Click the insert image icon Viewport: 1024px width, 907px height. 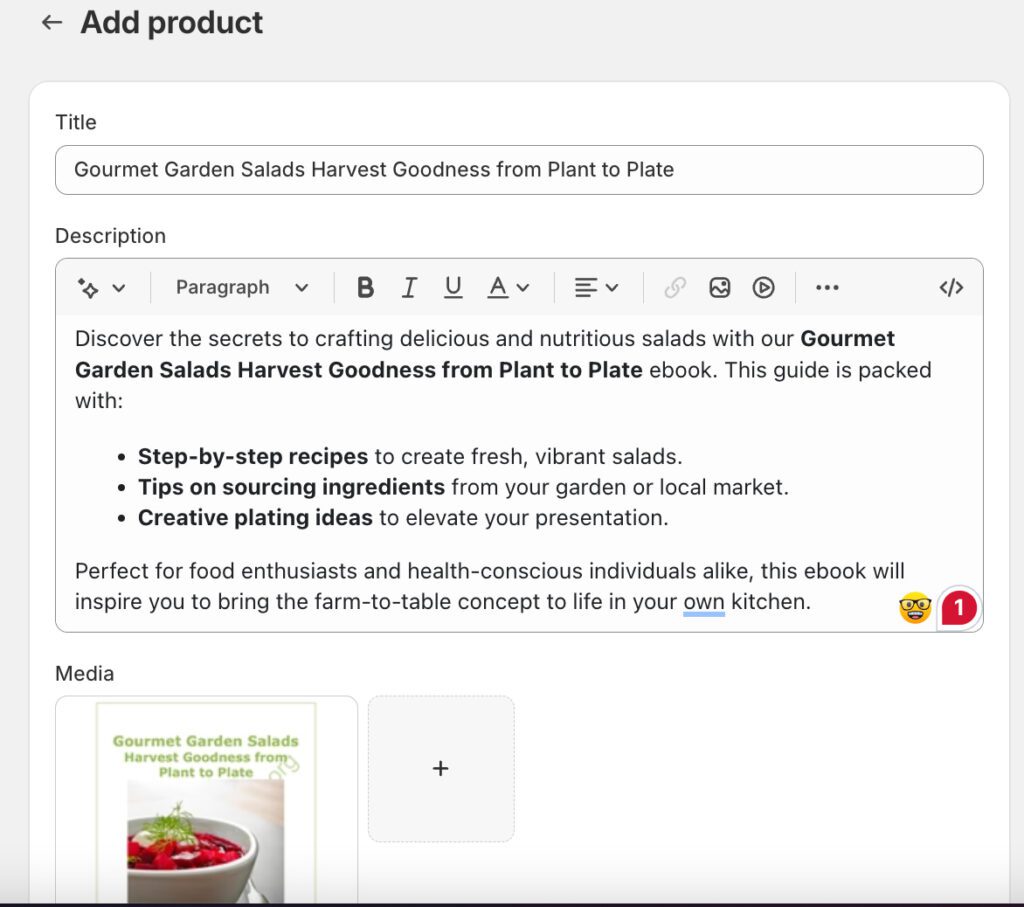[x=719, y=288]
